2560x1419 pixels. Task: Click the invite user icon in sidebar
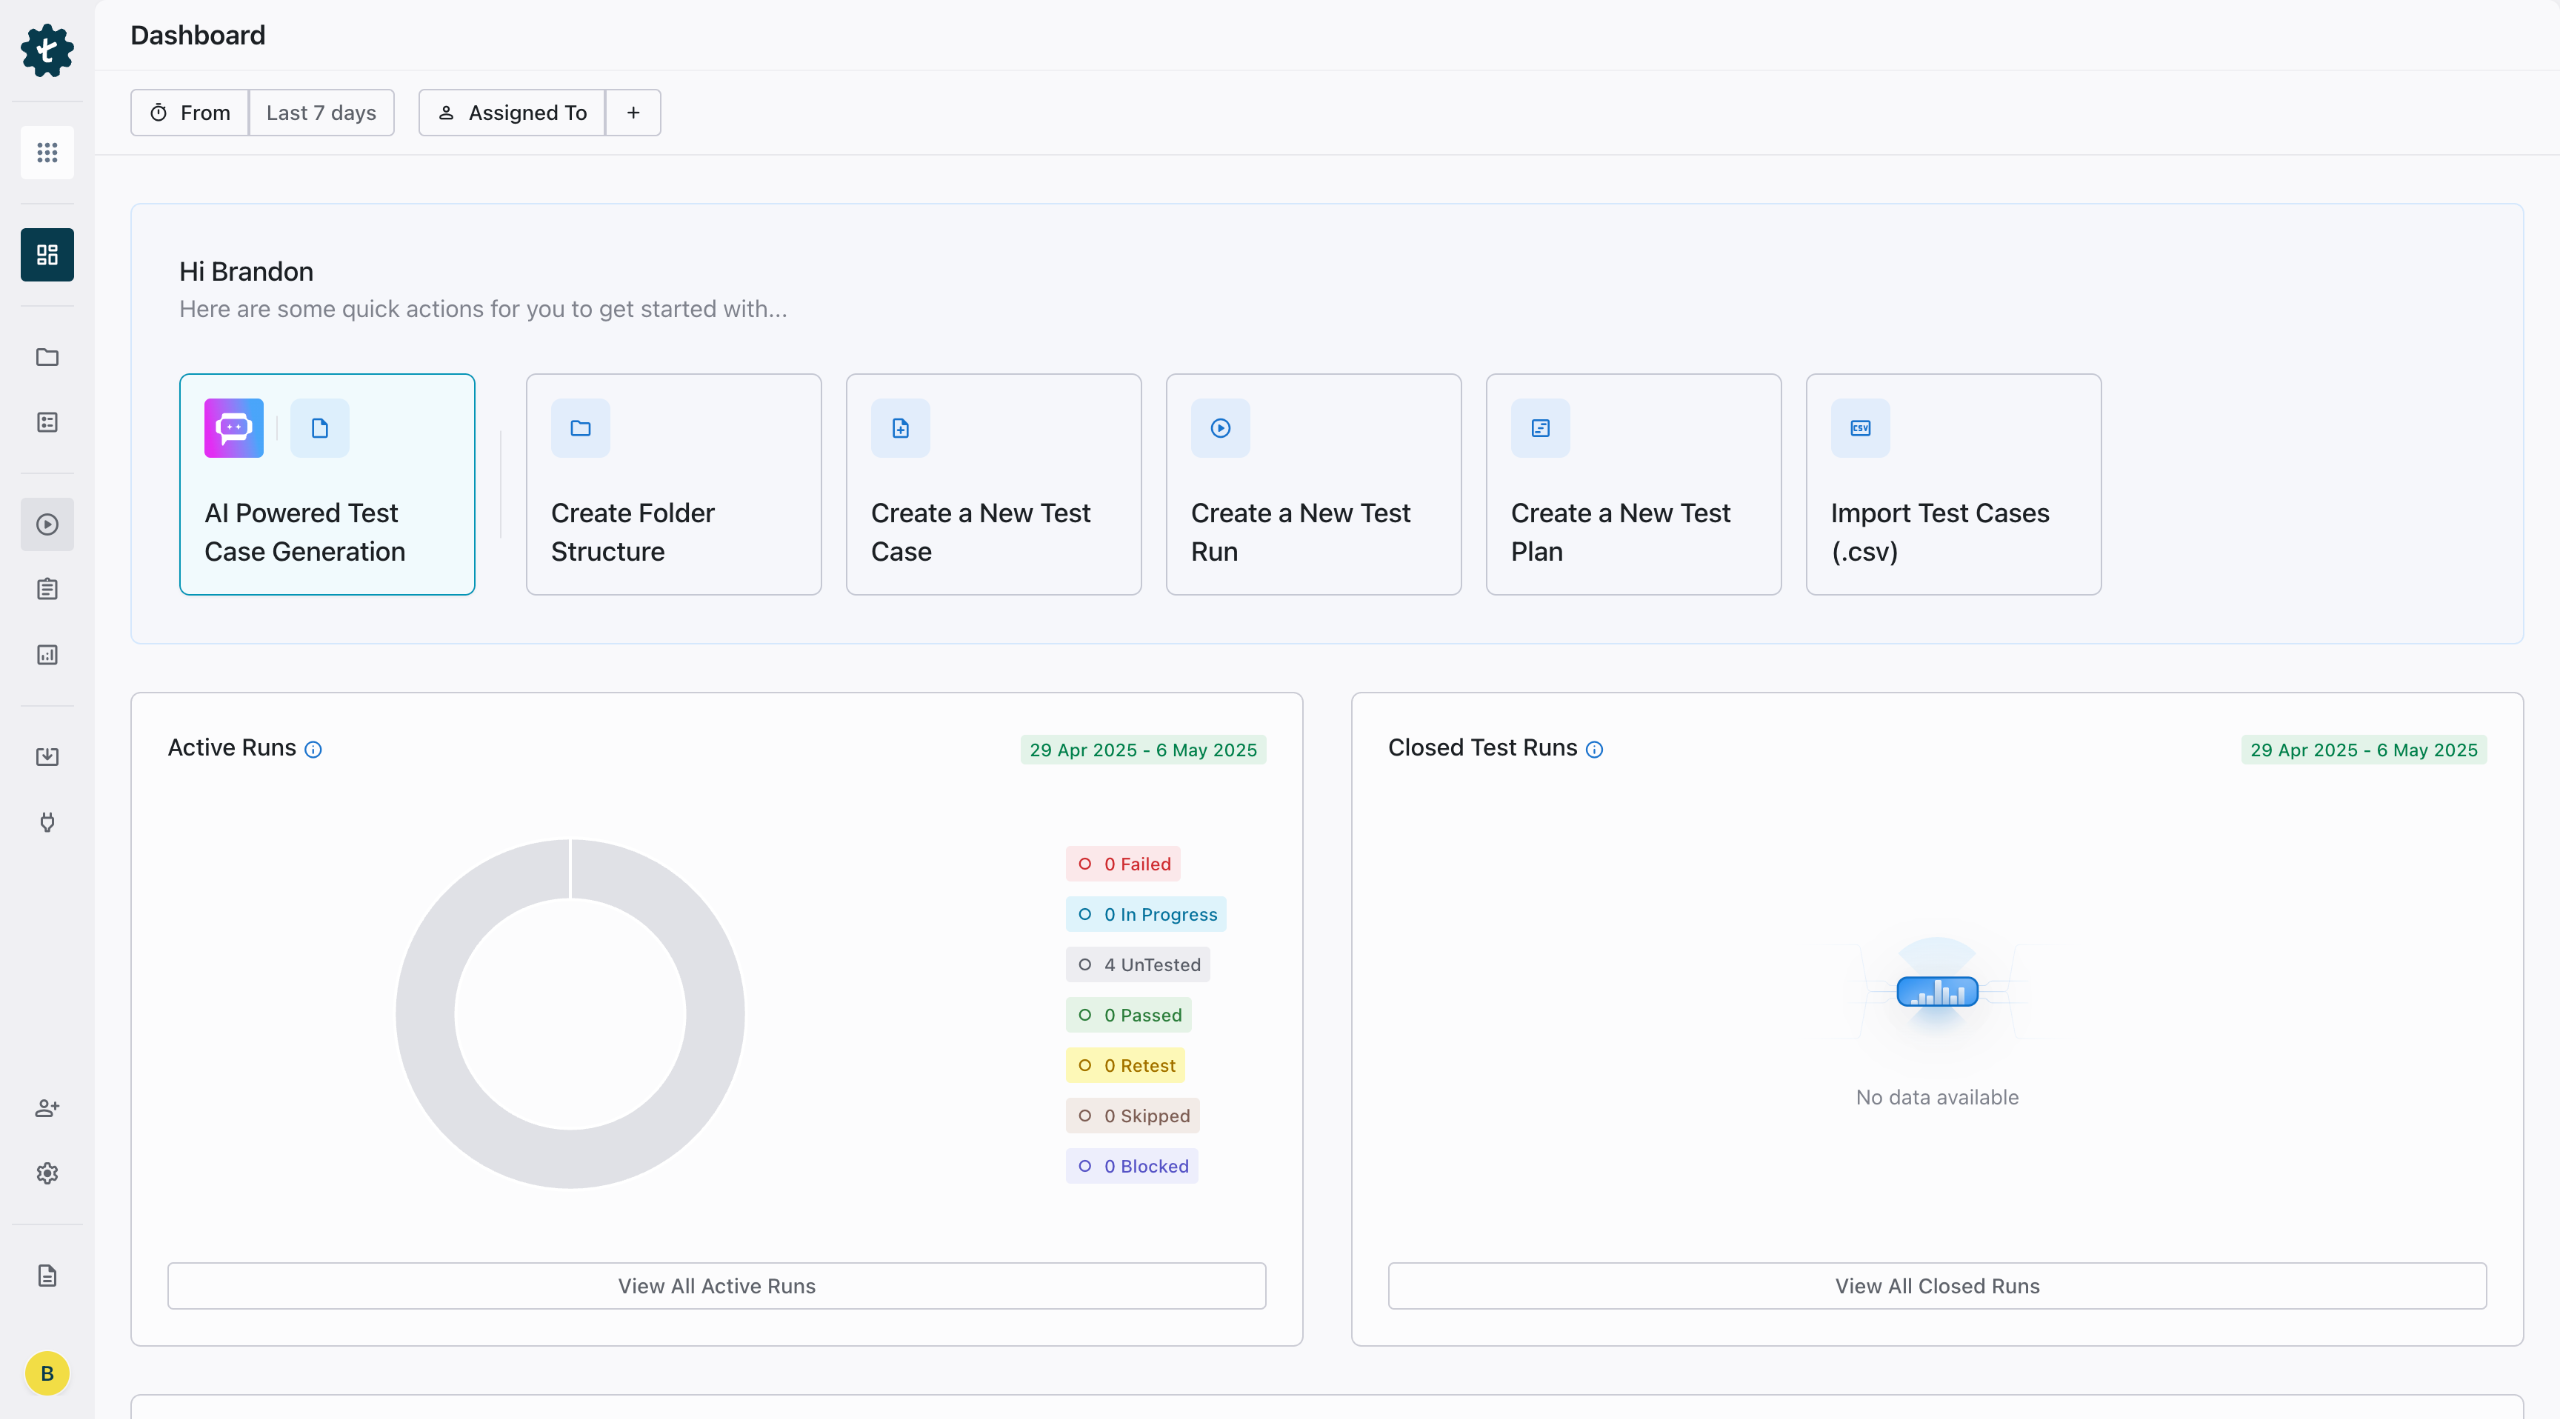tap(47, 1108)
